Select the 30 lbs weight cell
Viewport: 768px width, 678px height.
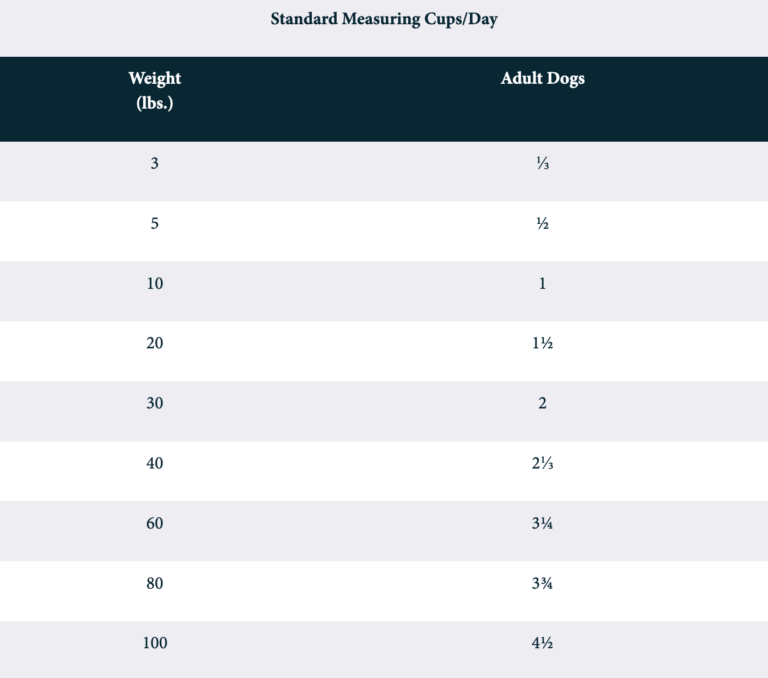click(155, 403)
